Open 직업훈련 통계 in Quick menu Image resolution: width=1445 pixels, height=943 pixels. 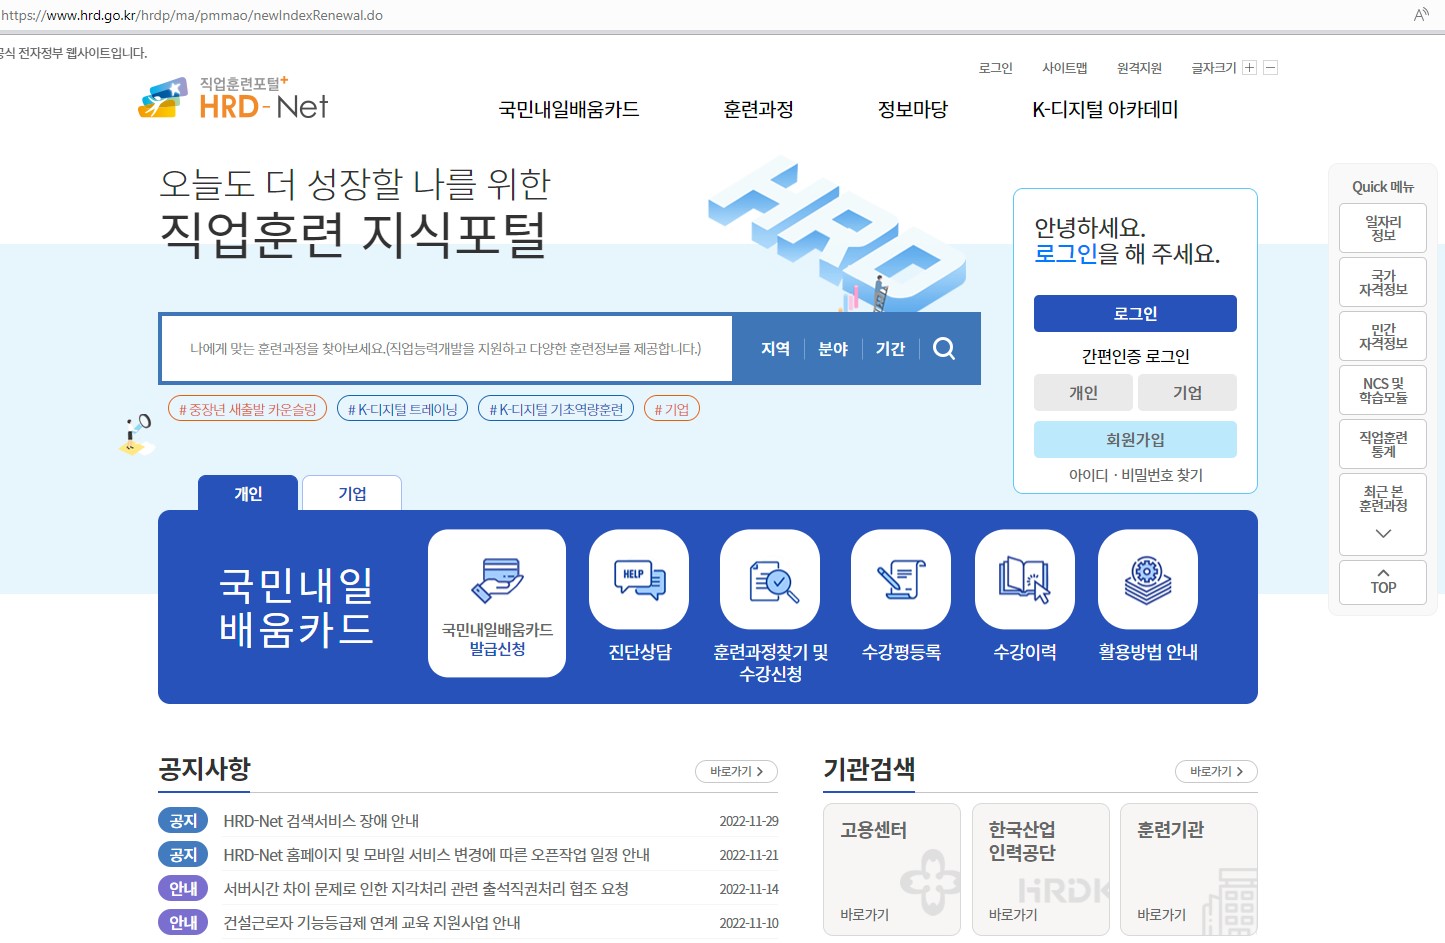(1383, 444)
